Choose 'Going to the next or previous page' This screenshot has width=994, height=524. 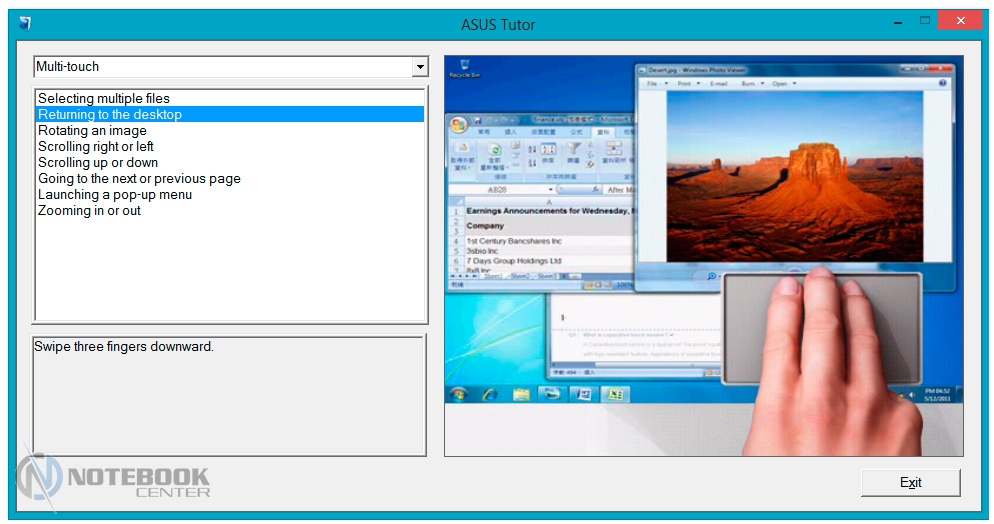(x=139, y=178)
